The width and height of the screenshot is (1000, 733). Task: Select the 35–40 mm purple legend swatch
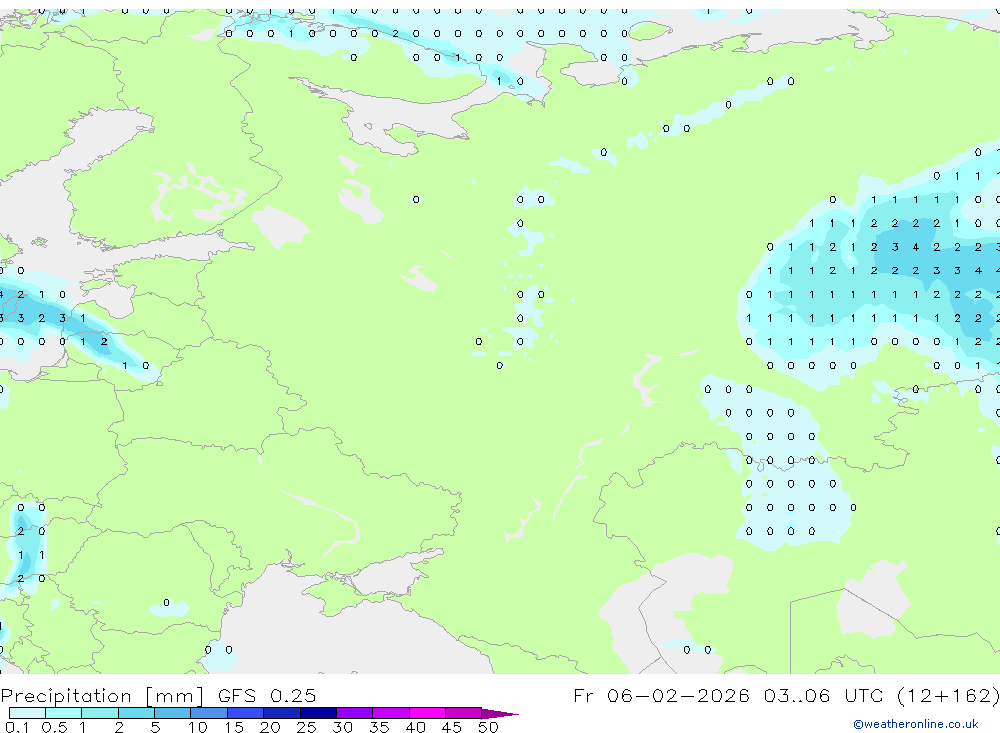[391, 713]
